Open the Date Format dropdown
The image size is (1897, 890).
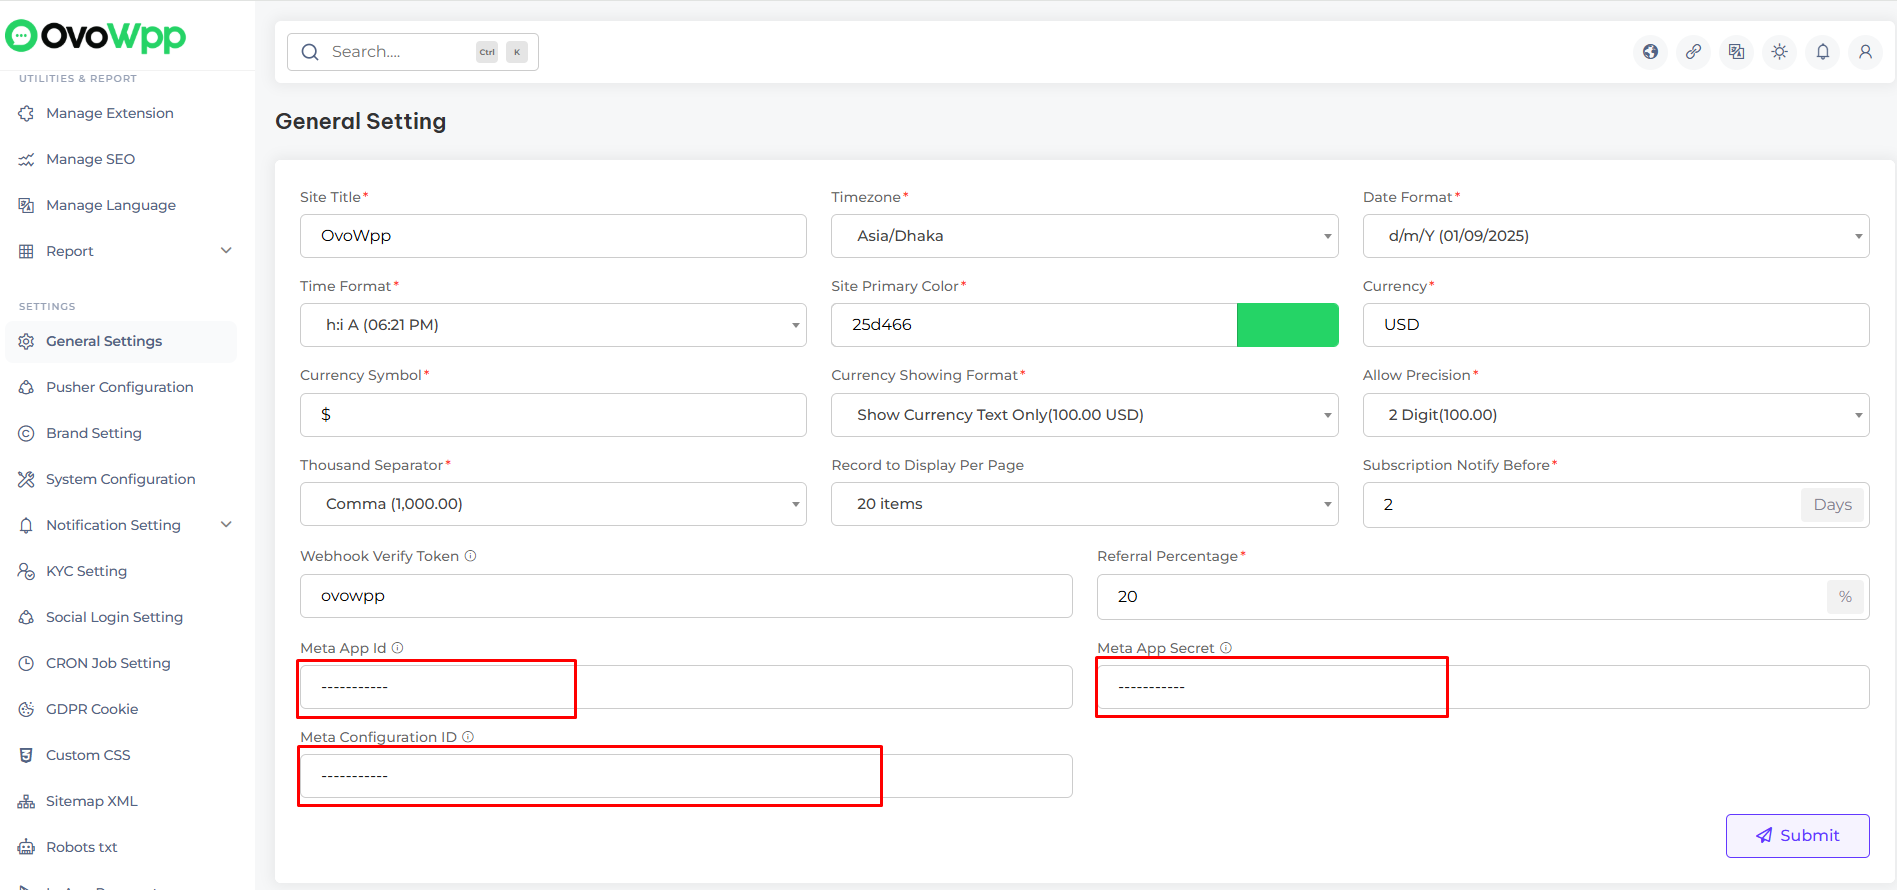(x=1615, y=236)
